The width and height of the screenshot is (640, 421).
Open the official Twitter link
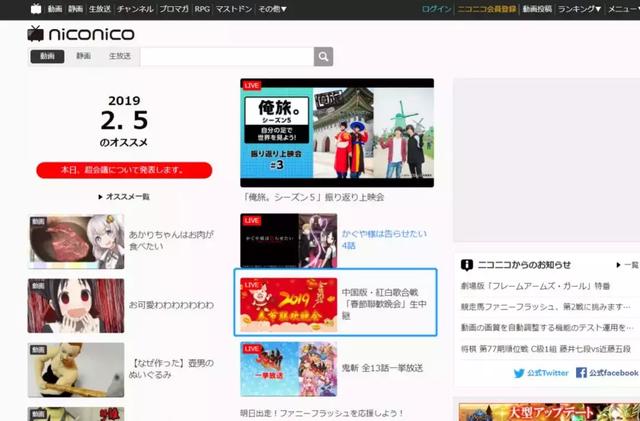[x=541, y=373]
